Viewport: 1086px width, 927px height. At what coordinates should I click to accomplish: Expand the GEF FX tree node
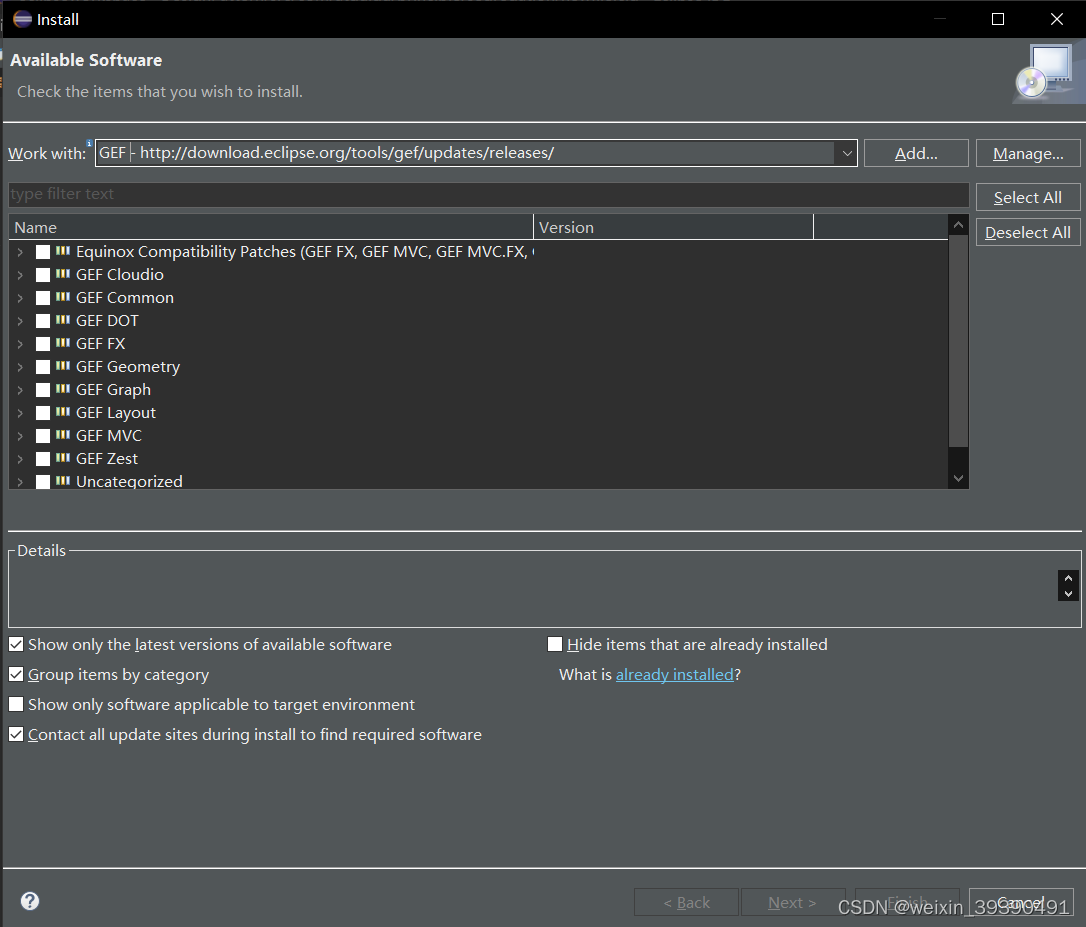tap(20, 344)
